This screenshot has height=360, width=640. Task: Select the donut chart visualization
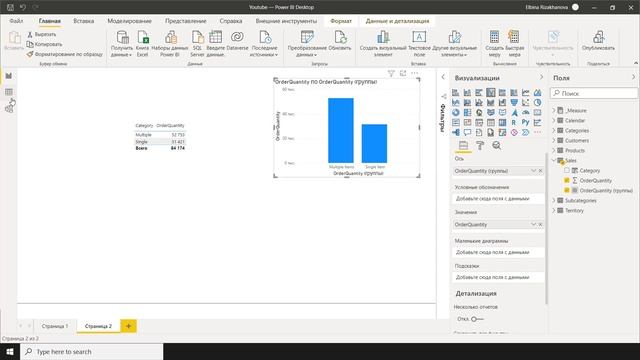tap(456, 112)
